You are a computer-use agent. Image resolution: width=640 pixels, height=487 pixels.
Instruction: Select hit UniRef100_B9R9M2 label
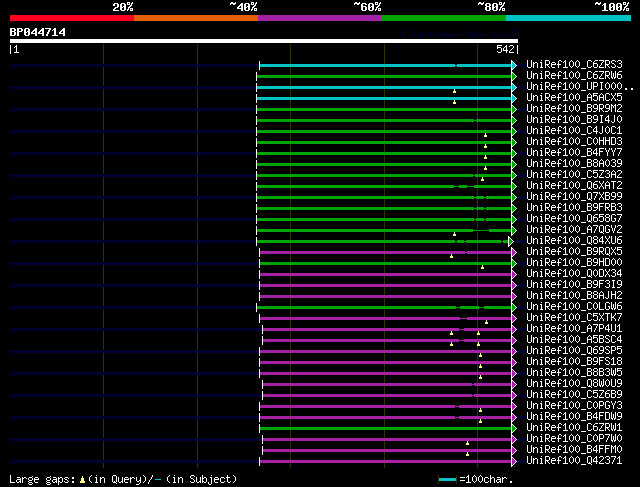574,109
